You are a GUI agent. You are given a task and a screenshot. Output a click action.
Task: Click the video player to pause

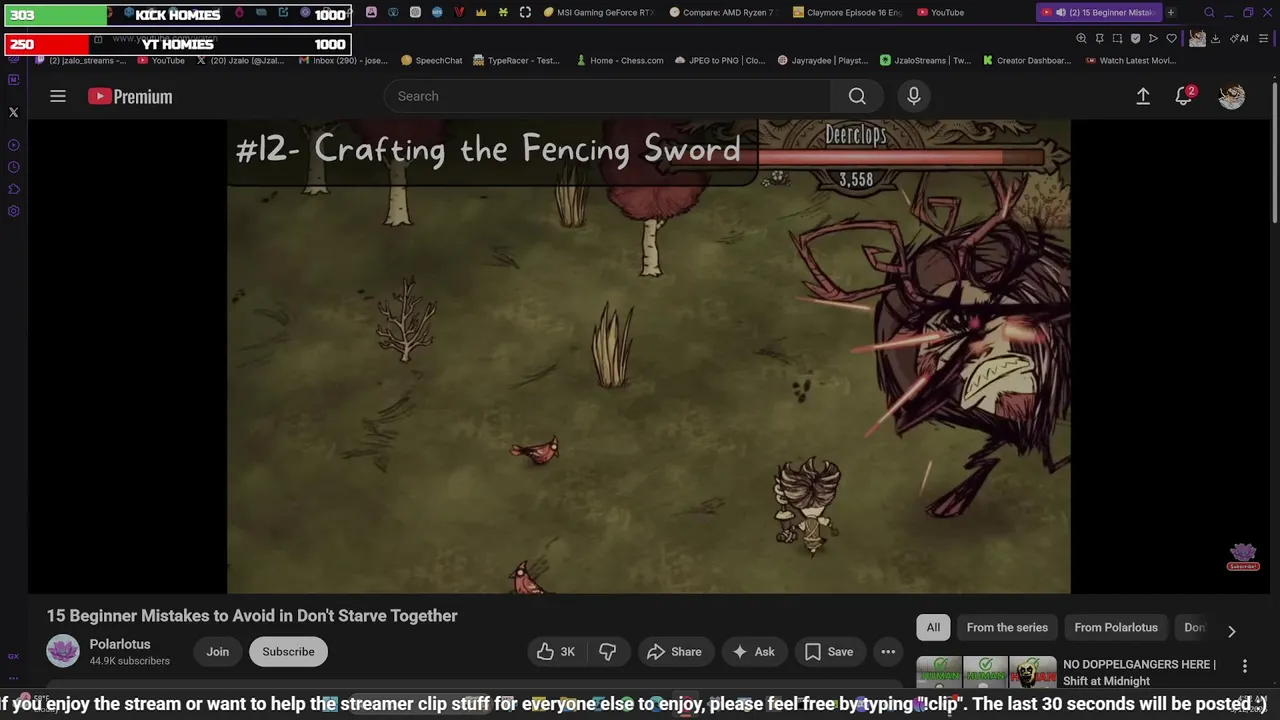click(x=649, y=356)
